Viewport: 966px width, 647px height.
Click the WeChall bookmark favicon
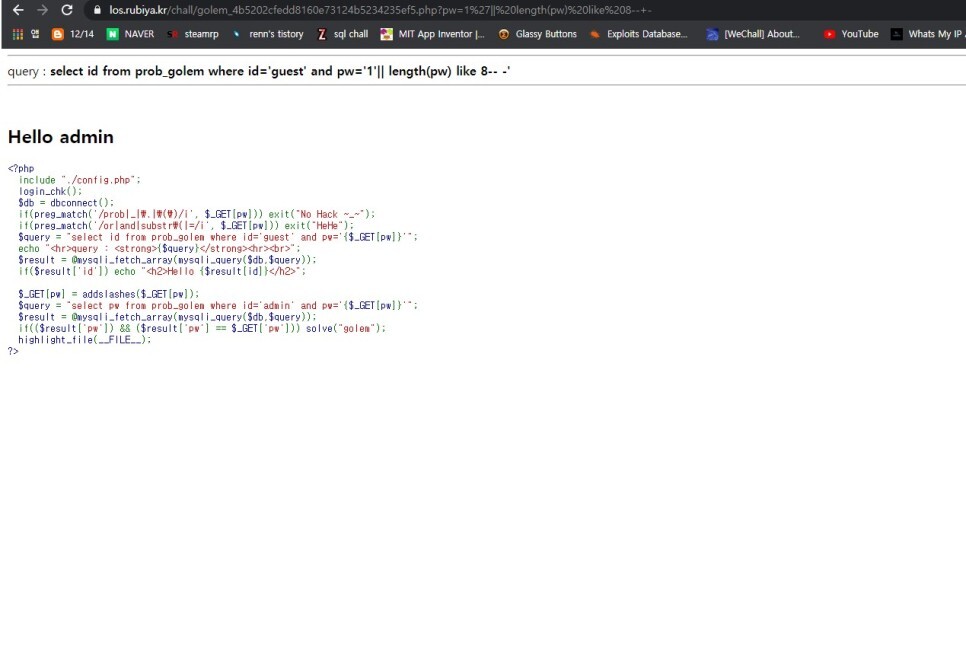click(x=712, y=34)
